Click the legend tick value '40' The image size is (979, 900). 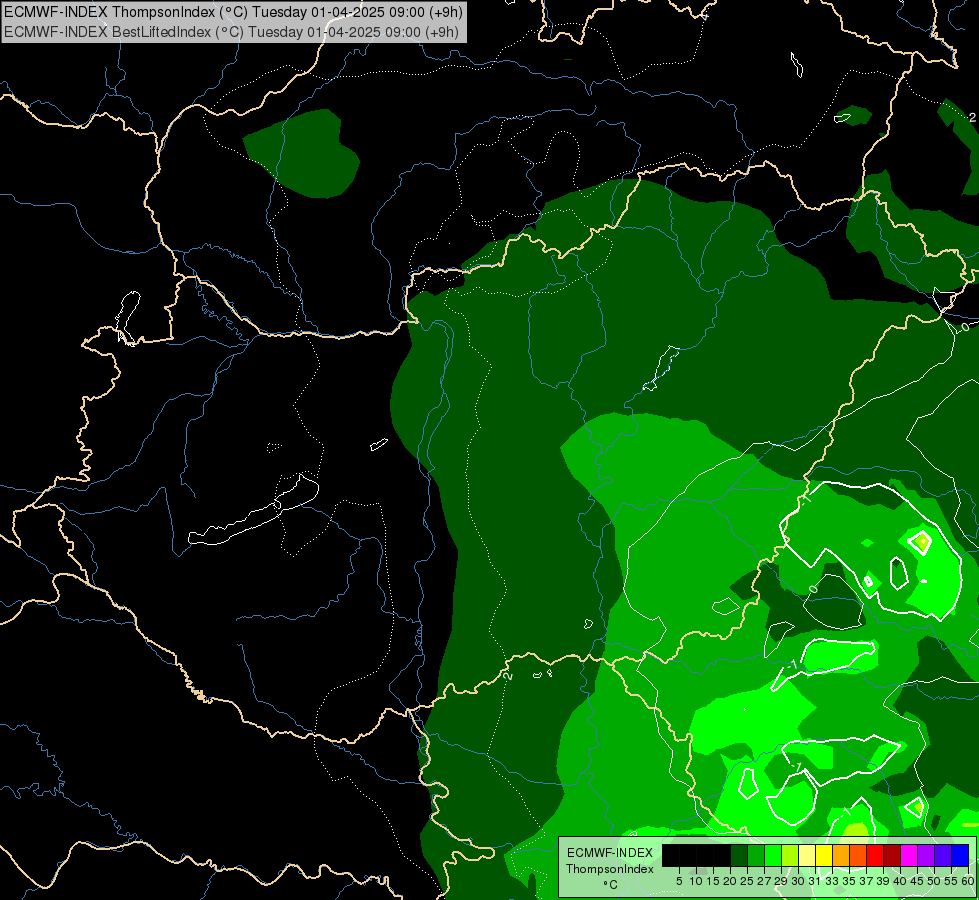pos(900,881)
